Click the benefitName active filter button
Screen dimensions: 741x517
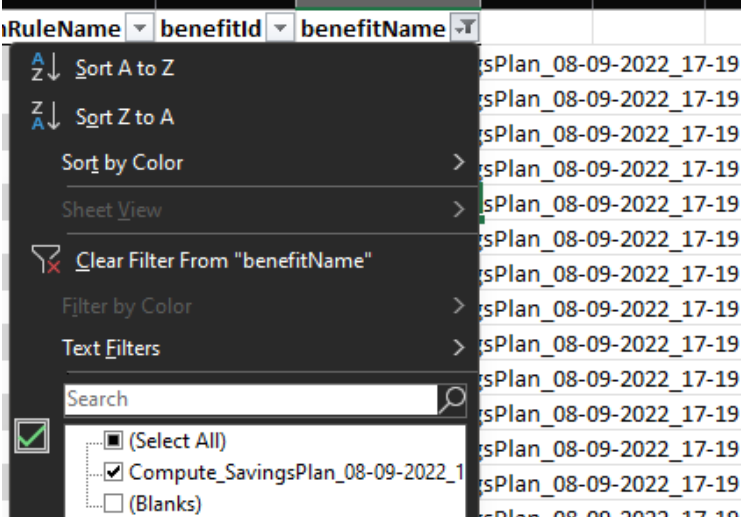tap(463, 30)
